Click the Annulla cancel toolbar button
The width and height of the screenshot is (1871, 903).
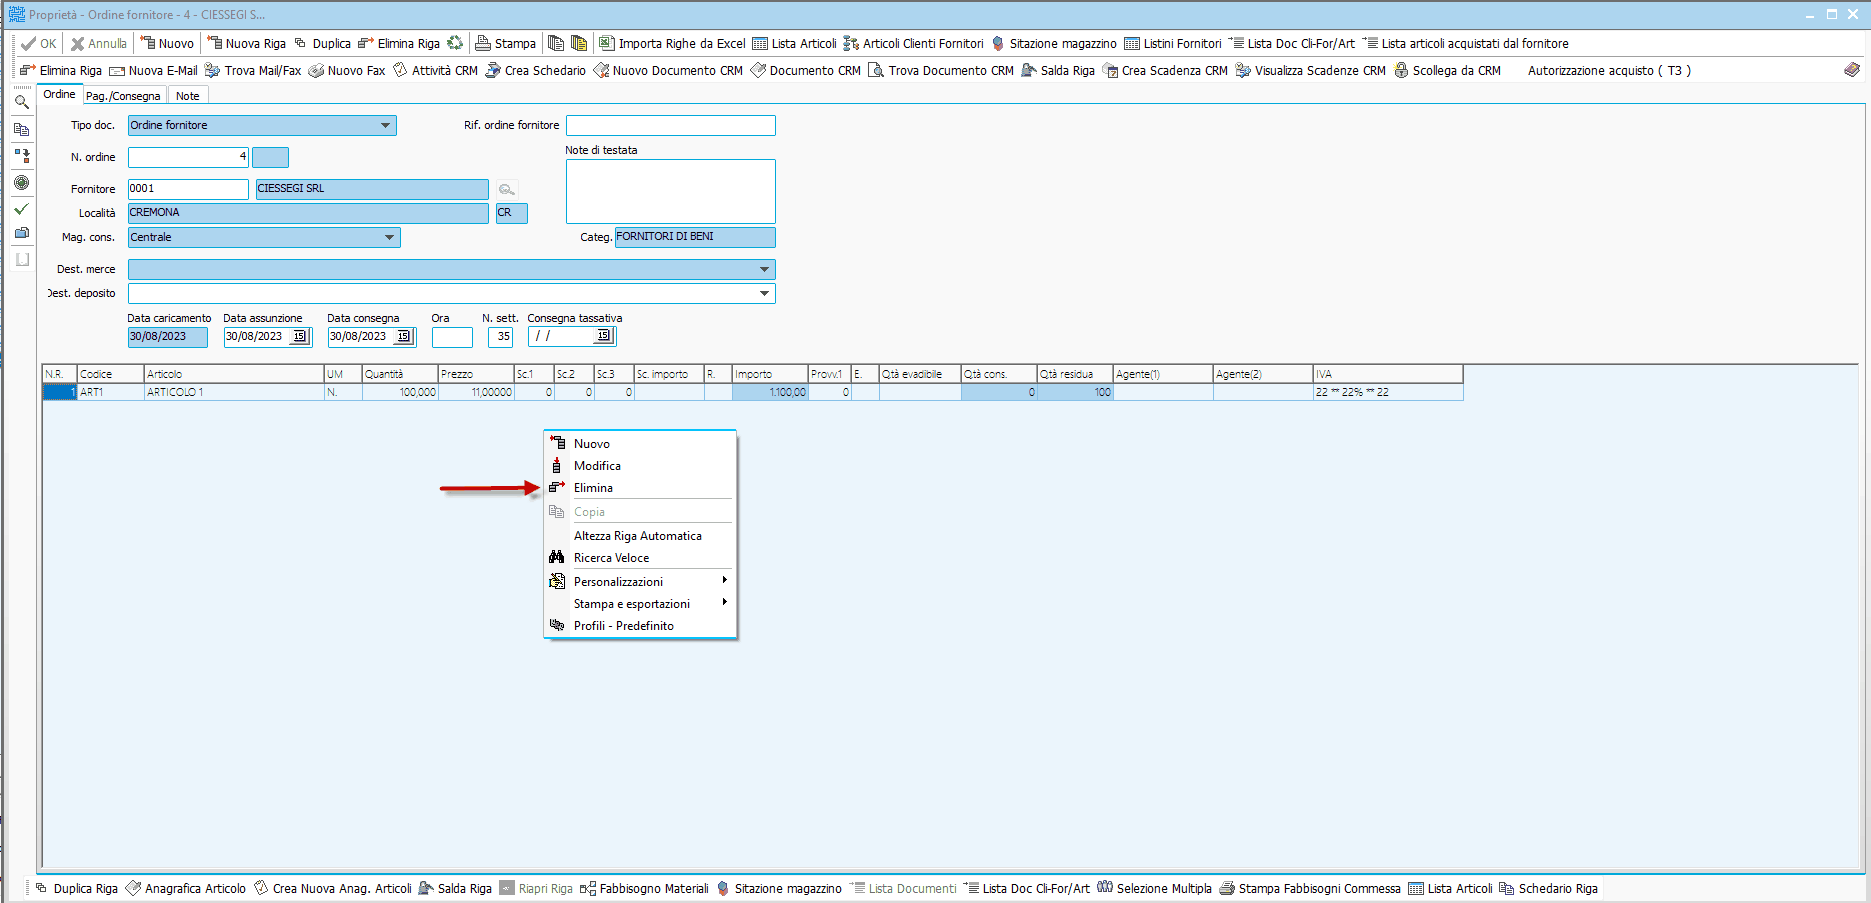pyautogui.click(x=99, y=44)
